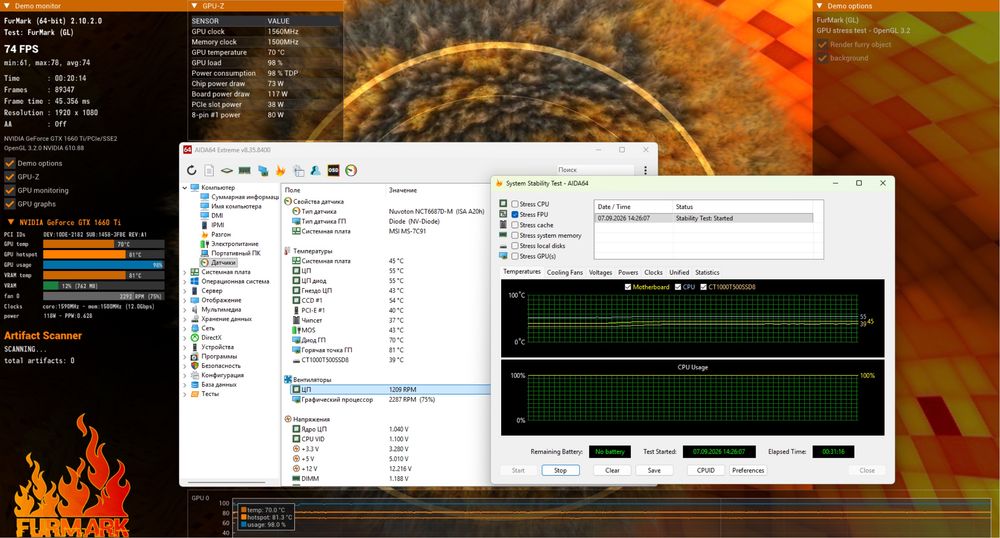Enable Stress system memory checkbox
The image size is (1000, 538).
pos(515,235)
